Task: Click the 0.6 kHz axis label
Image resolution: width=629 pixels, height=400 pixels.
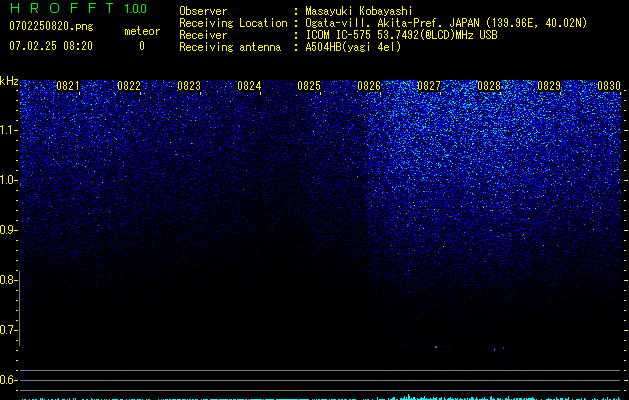Action: (x=9, y=380)
